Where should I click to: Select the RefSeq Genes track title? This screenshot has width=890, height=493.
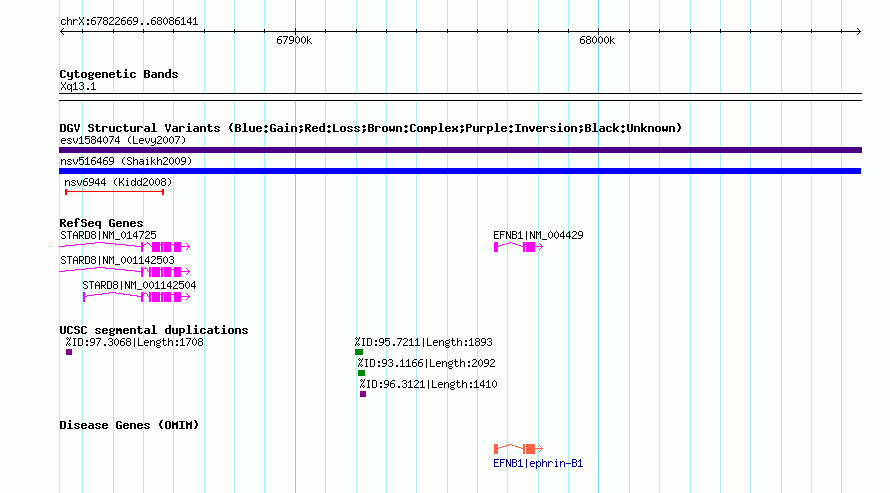coord(102,223)
